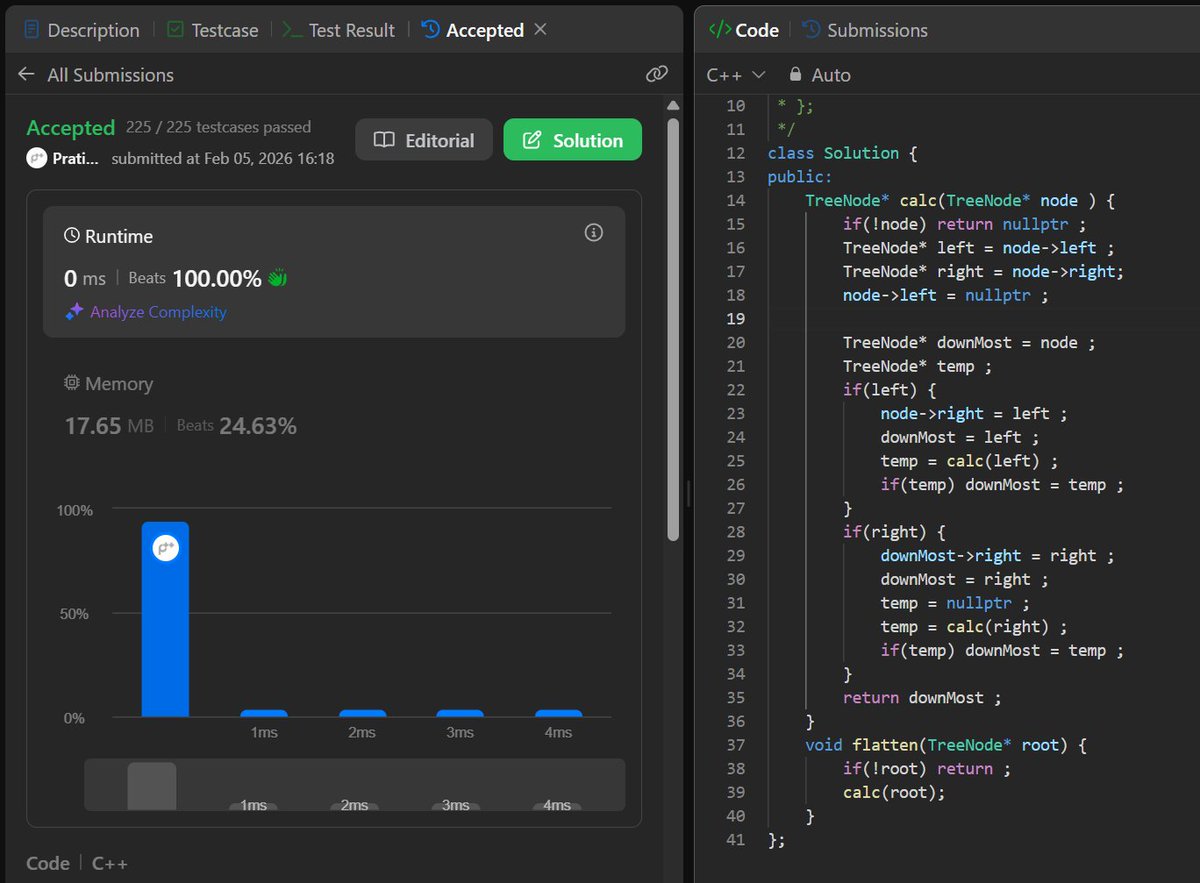Click 'return downMost ;' code line

pos(922,698)
